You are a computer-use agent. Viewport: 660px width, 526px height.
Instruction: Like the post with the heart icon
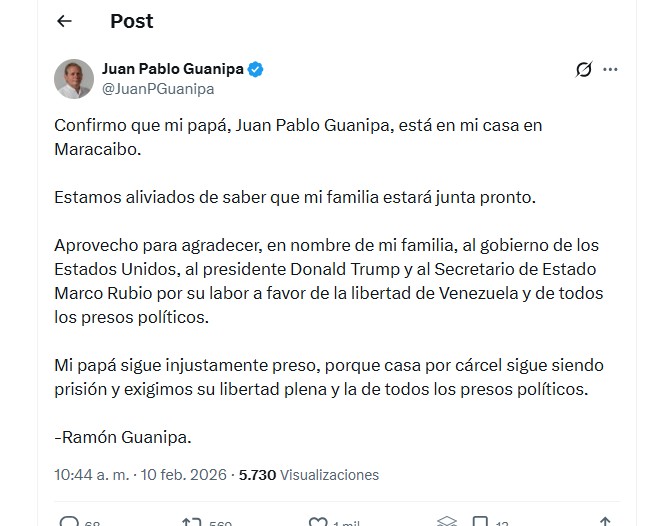[317, 520]
